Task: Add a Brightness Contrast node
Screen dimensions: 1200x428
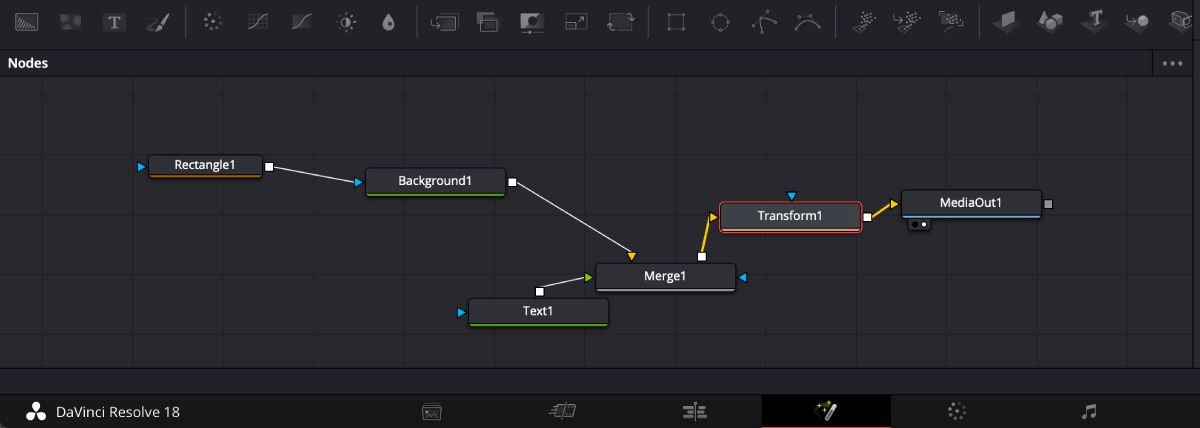Action: tap(346, 21)
